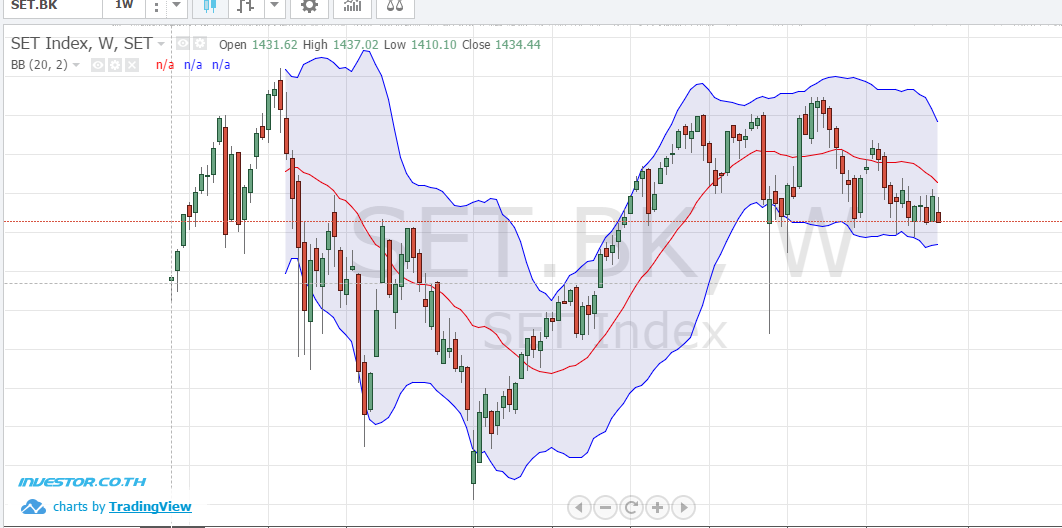The image size is (1062, 528).
Task: Zoom in with the plus control
Action: point(657,507)
